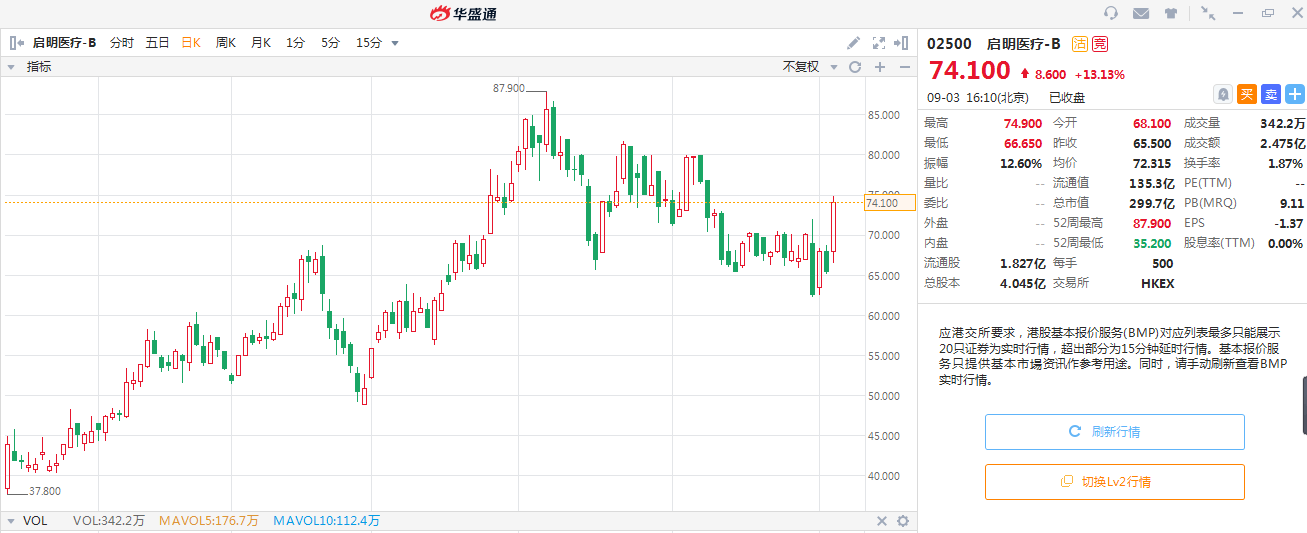Click the 刷新行情 refresh quotes button
This screenshot has height=533, width=1307.
point(1114,432)
